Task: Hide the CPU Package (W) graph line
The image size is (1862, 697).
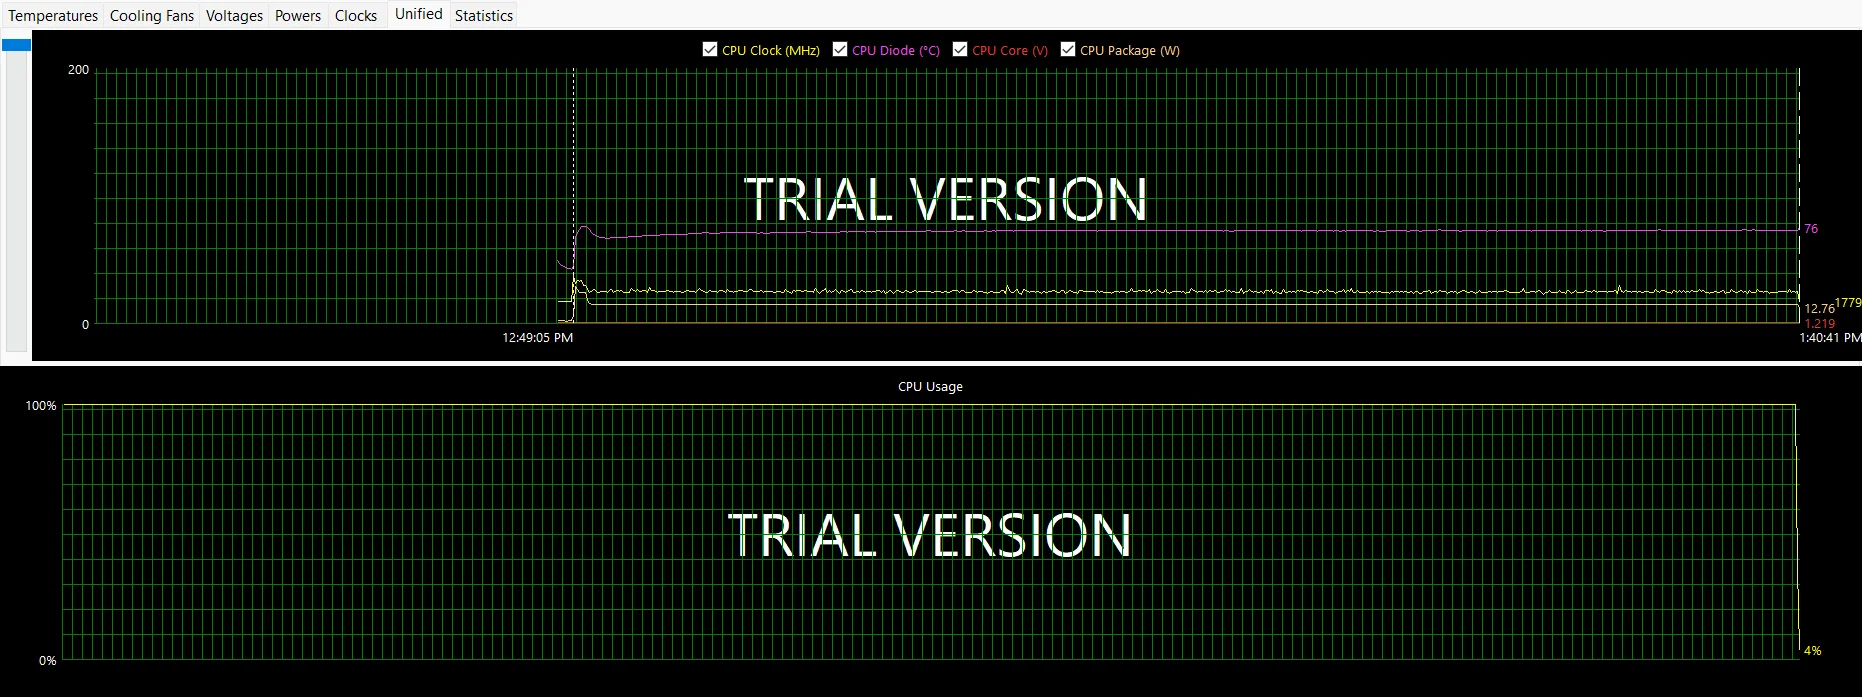Action: (1068, 50)
